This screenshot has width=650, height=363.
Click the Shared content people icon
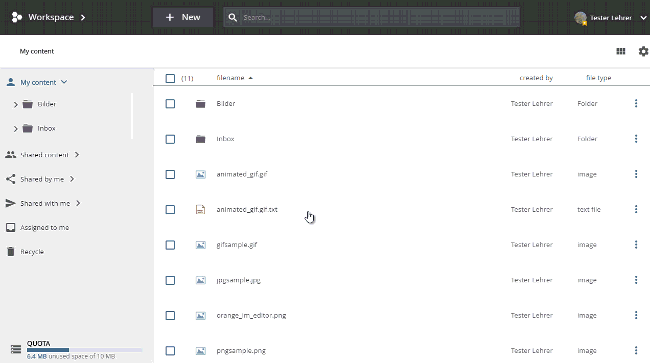(x=10, y=155)
